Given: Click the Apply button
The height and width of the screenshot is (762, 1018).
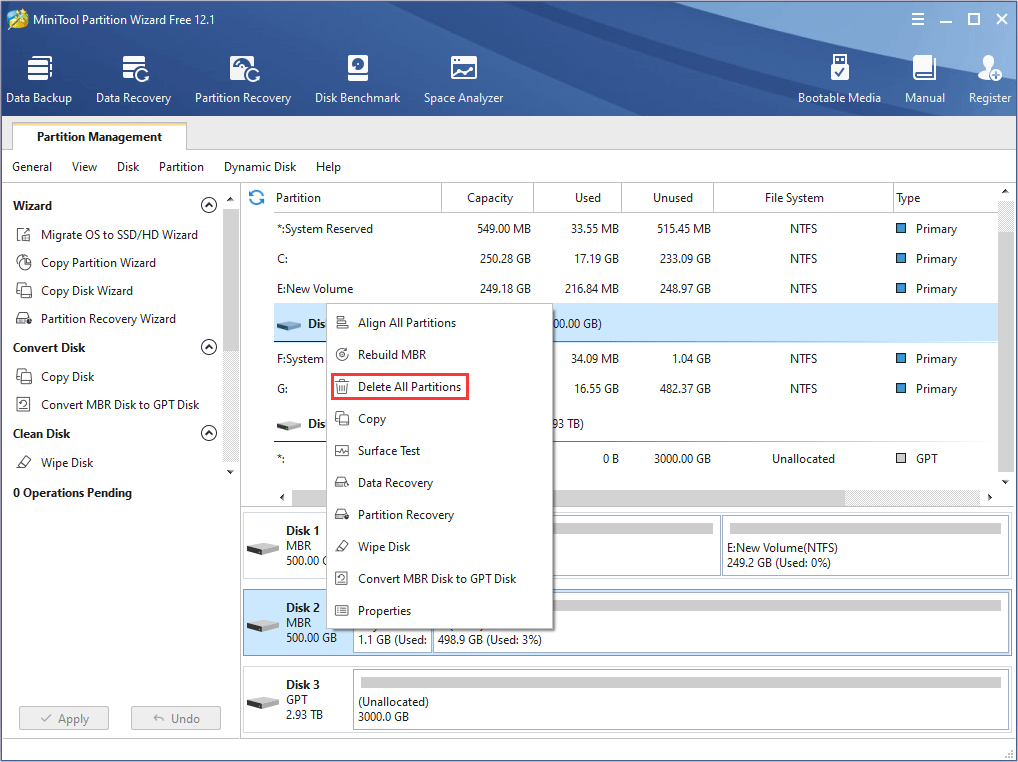Looking at the screenshot, I should (x=64, y=719).
